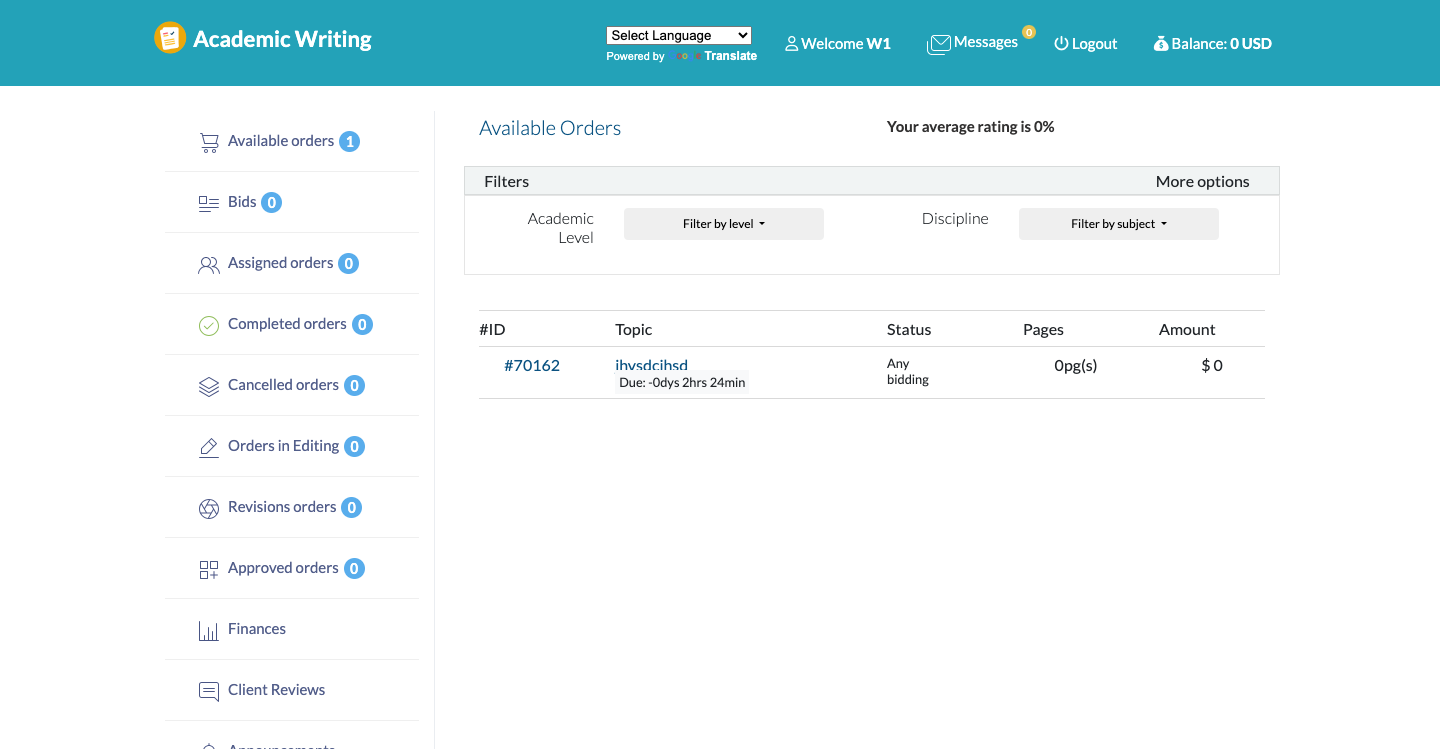The height and width of the screenshot is (749, 1440).
Task: Click the topic ihvsdcihsd link
Action: [651, 365]
